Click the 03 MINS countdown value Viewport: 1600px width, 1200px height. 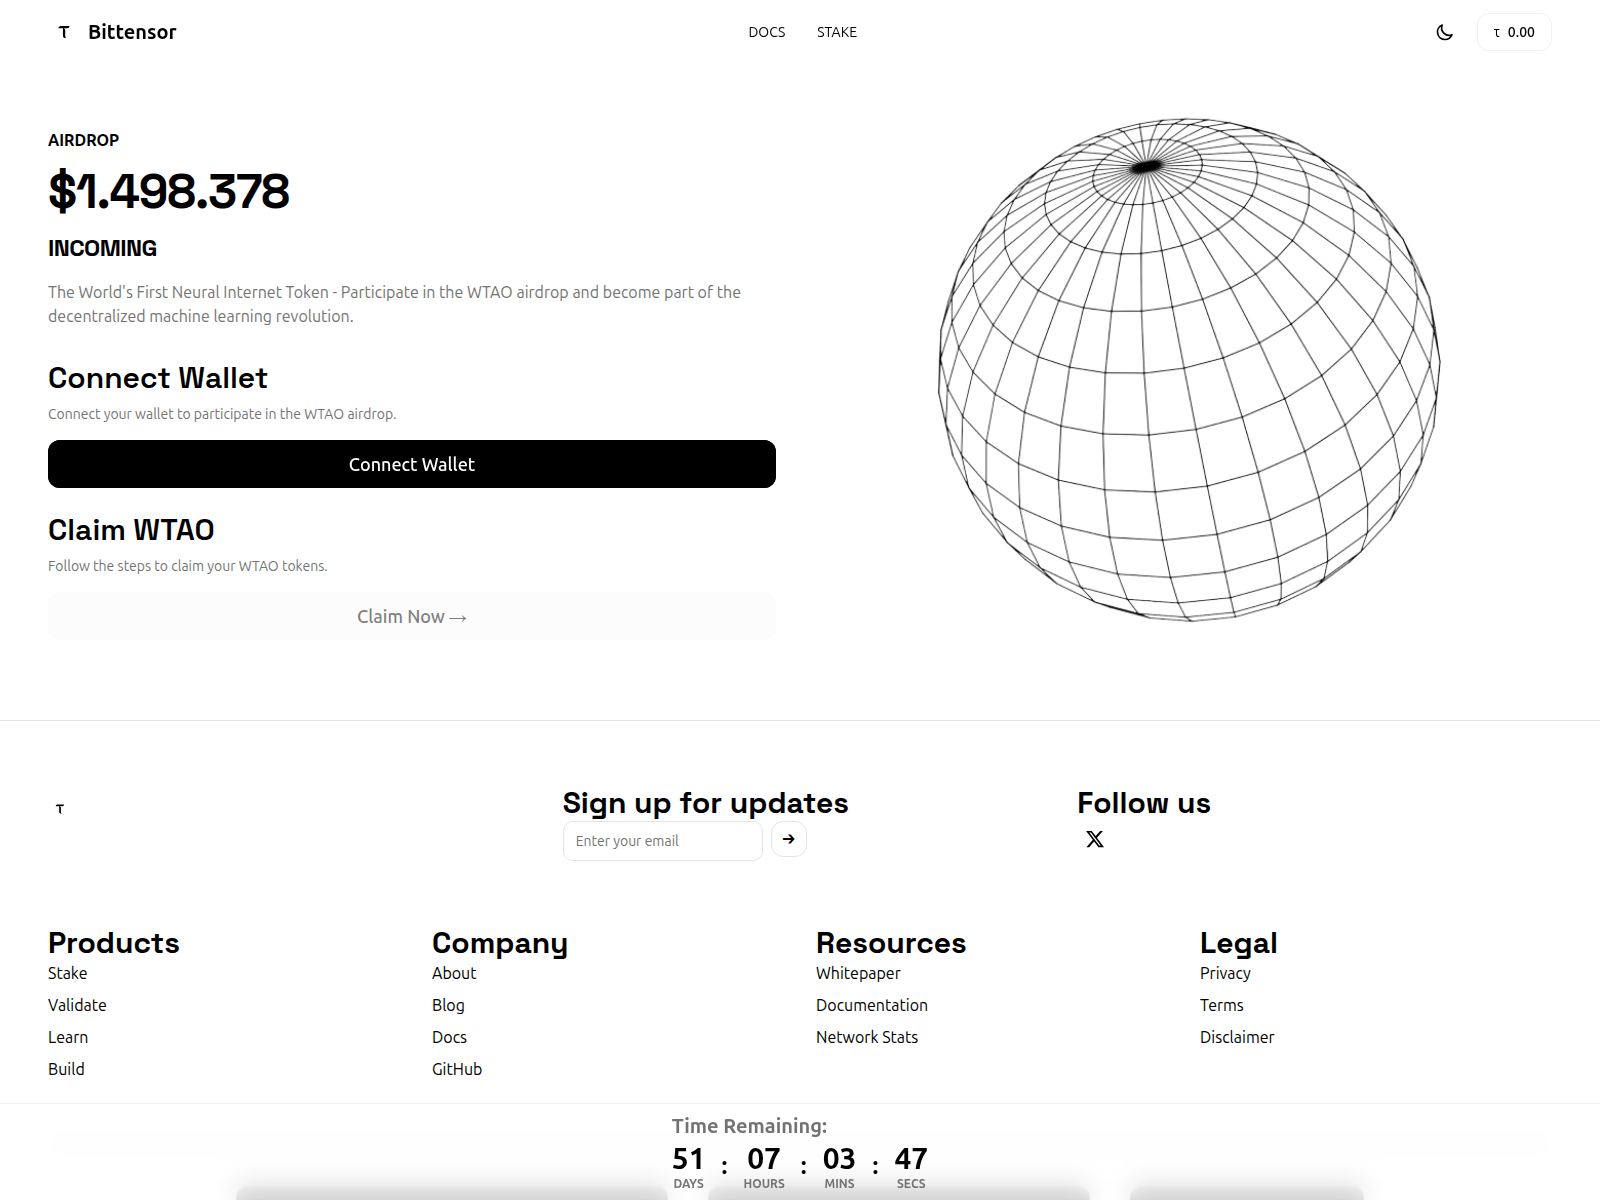[839, 1159]
